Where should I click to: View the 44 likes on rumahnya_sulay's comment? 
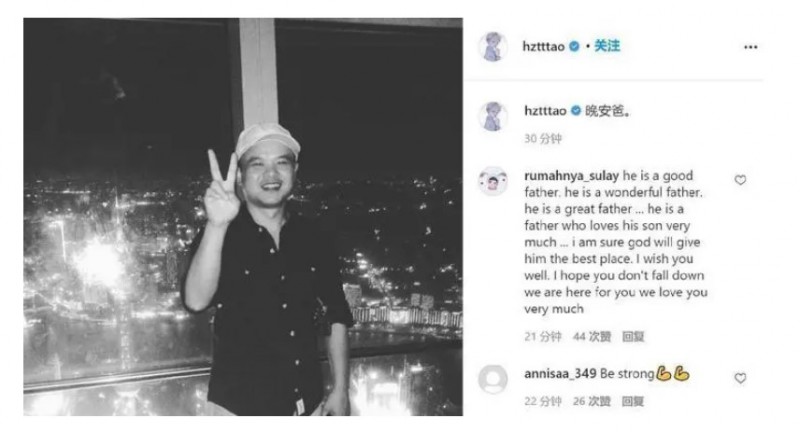[x=592, y=337]
